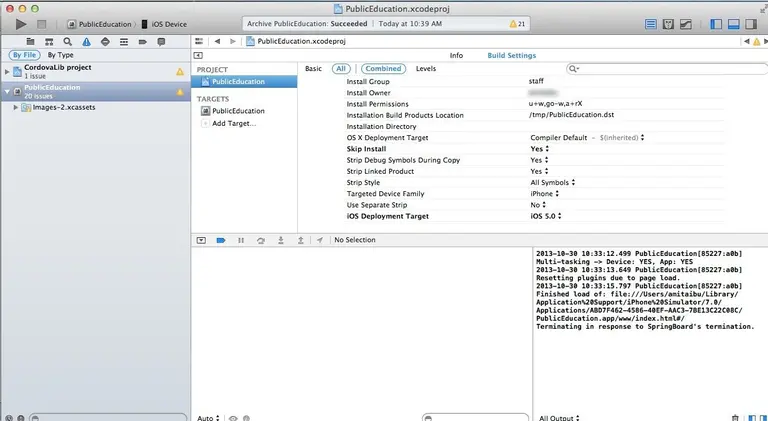
Task: Click the build settings search field
Action: tap(667, 69)
